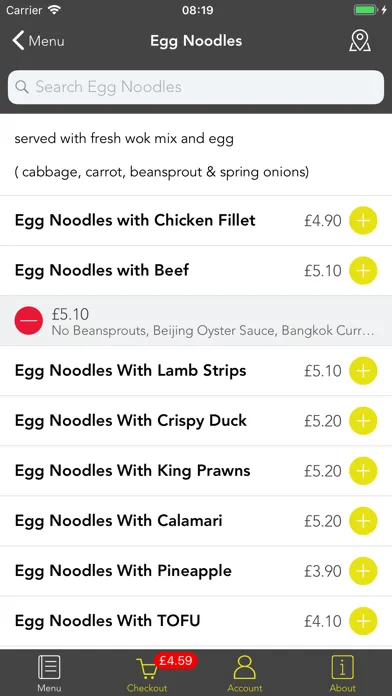
Task: Add Egg Noodles with Beef to order
Action: (x=363, y=270)
